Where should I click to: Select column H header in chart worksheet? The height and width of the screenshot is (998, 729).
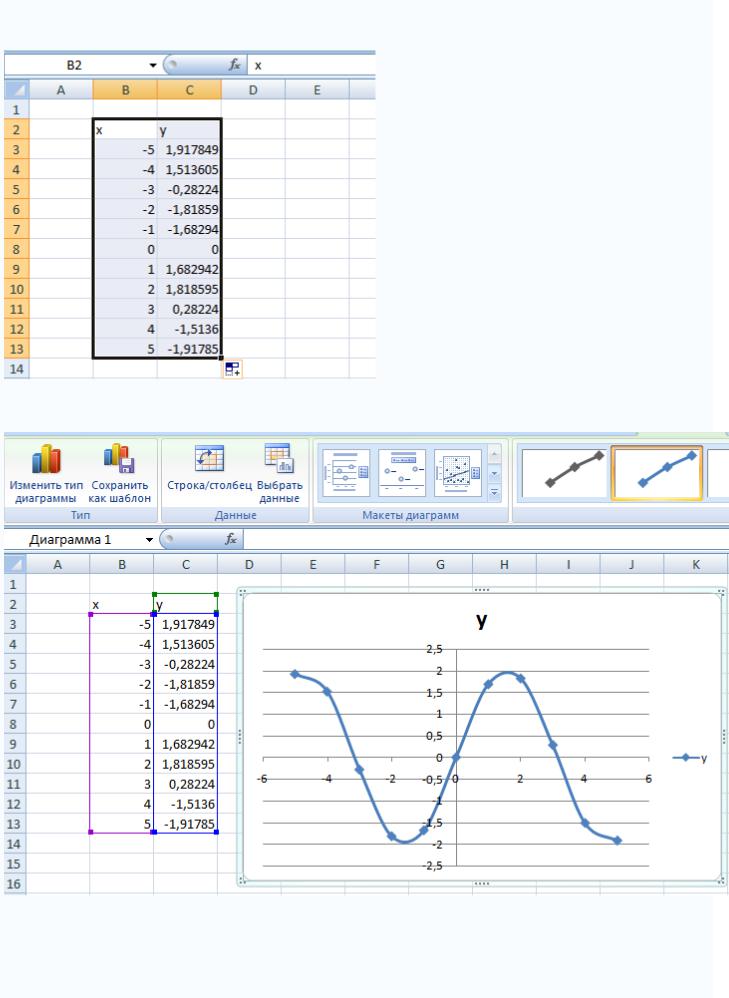pyautogui.click(x=504, y=564)
